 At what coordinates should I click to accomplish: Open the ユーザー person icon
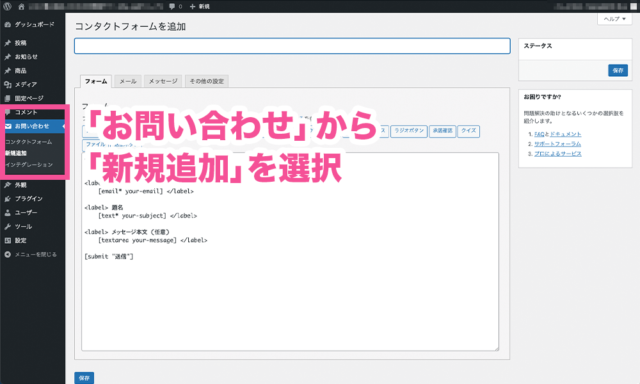(x=7, y=213)
